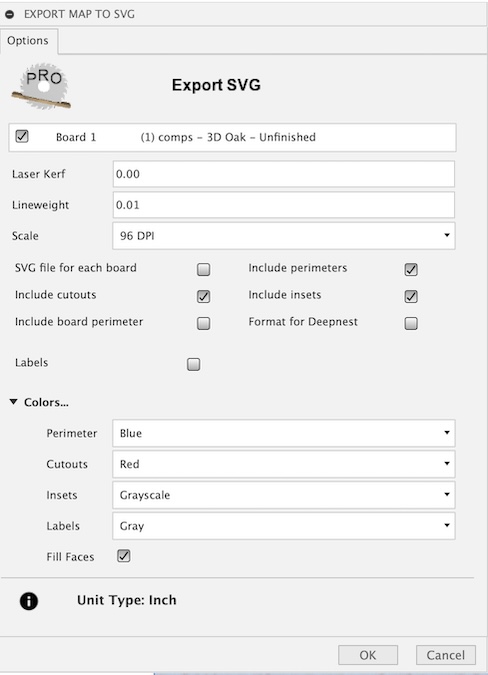Turn on the Labels checkbox

[x=194, y=364]
